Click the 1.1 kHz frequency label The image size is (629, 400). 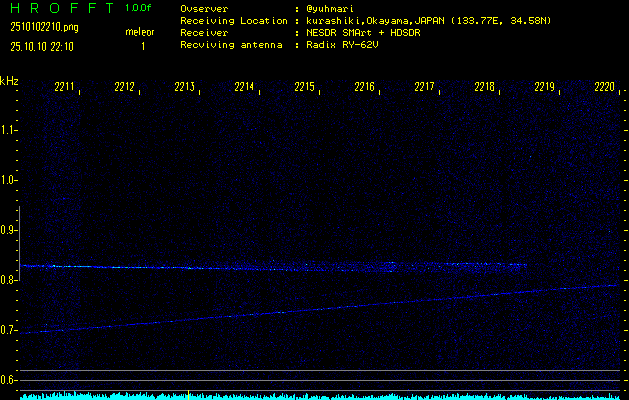[x=9, y=130]
